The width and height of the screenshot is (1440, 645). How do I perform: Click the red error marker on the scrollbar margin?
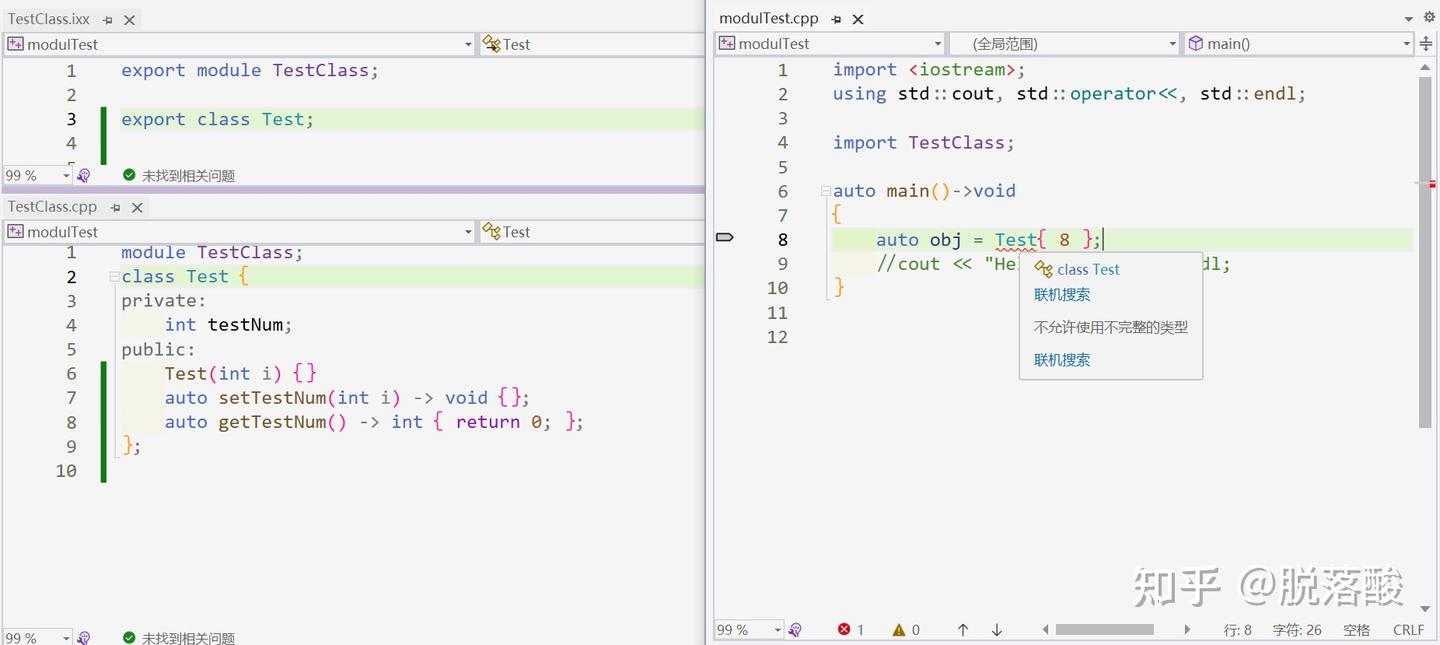pos(1433,184)
